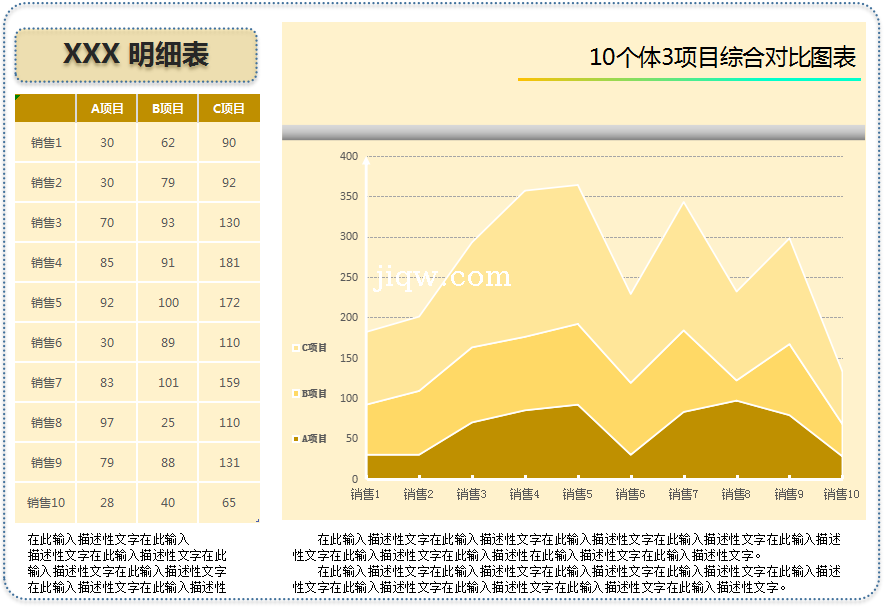The width and height of the screenshot is (886, 608).
Task: Click the XXX 明细表 title banner
Action: coord(136,55)
